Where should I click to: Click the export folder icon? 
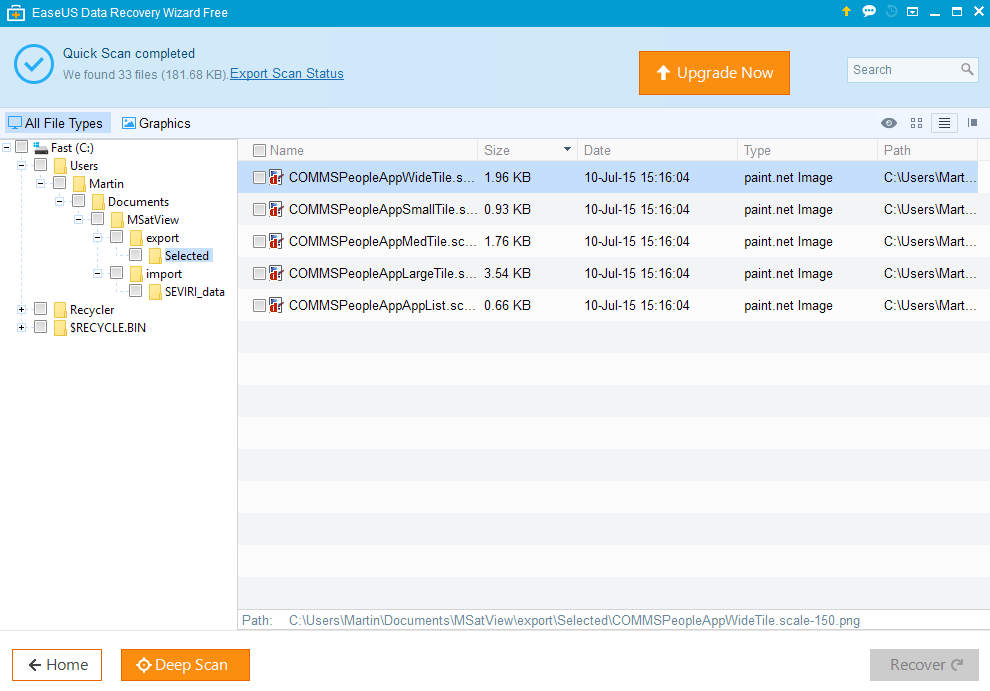tap(136, 238)
